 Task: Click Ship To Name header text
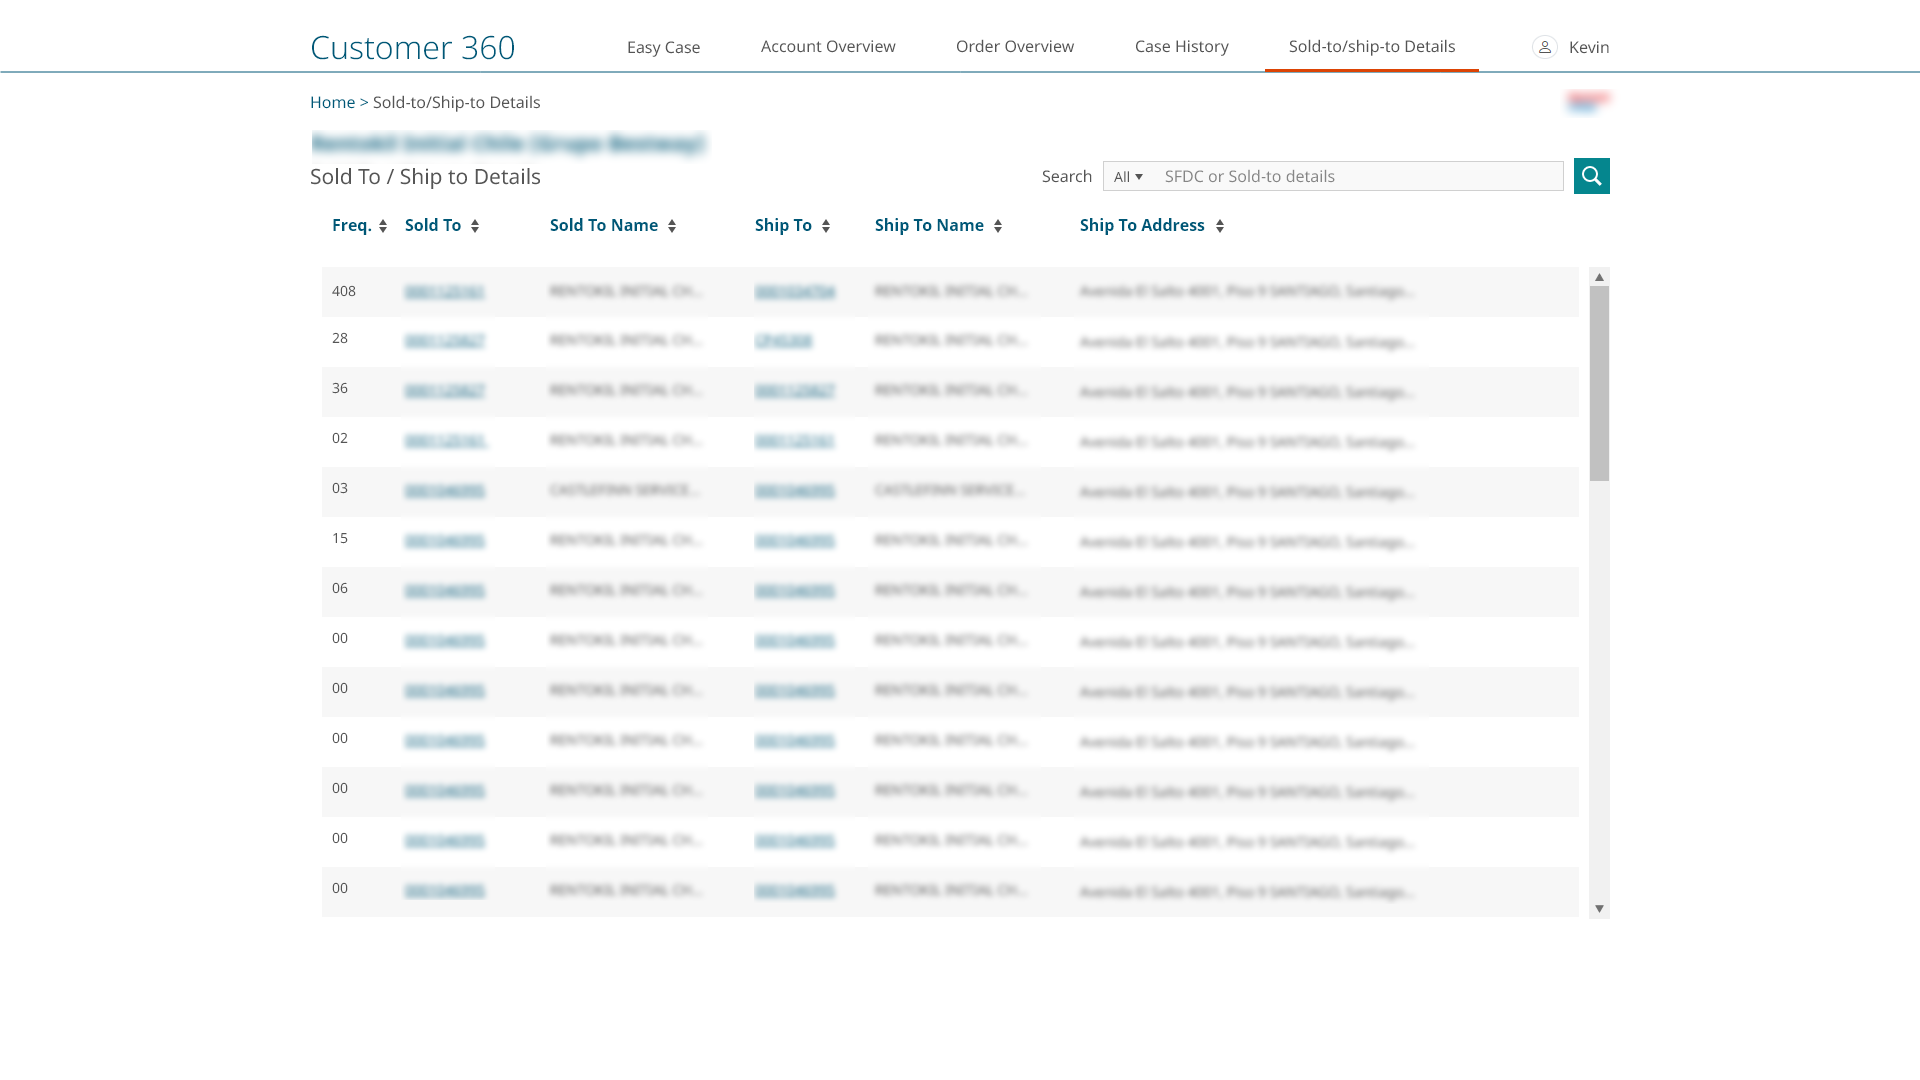pos(929,225)
